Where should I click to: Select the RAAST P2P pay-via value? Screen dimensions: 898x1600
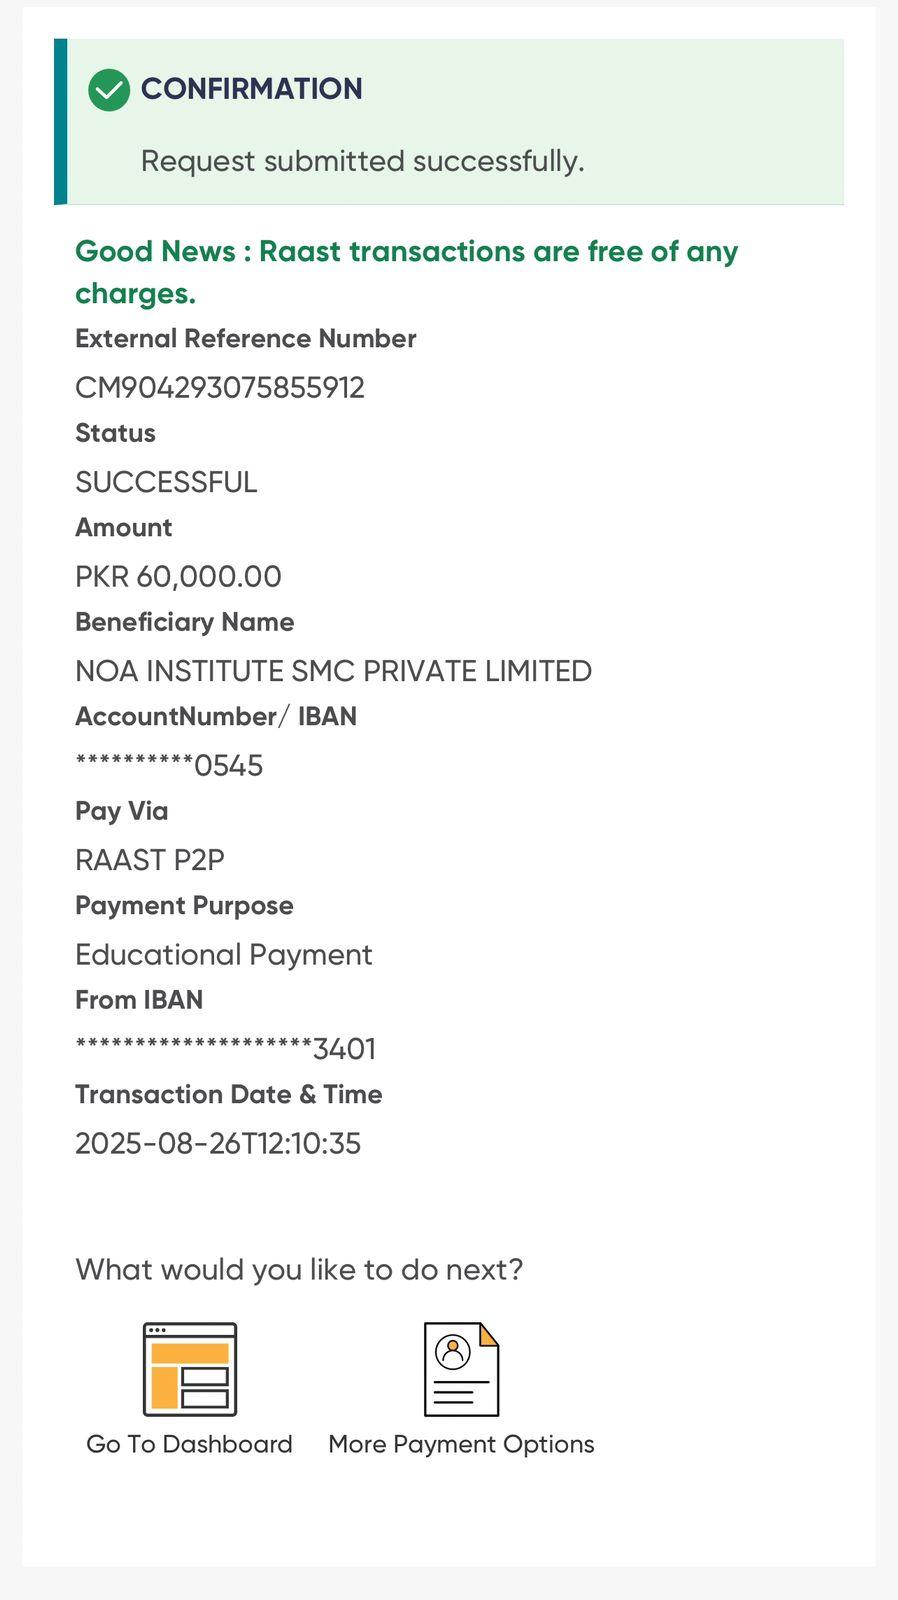(x=150, y=860)
